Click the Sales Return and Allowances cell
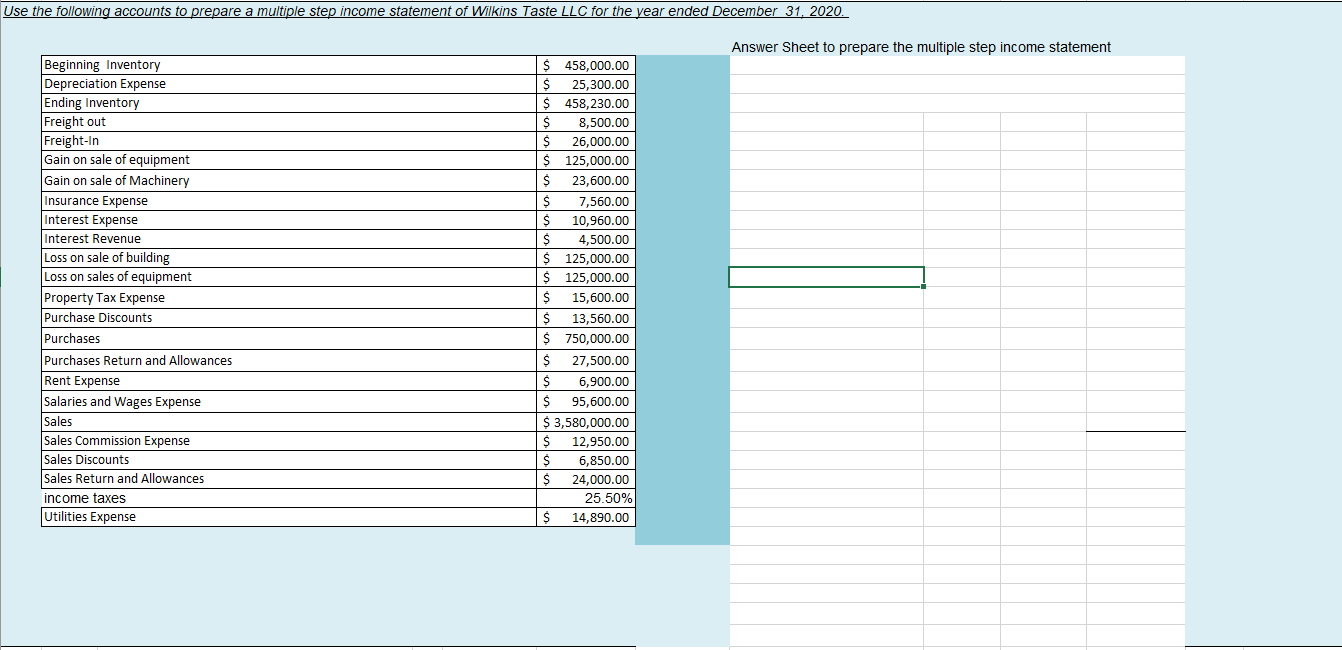The image size is (1342, 650). coord(290,479)
